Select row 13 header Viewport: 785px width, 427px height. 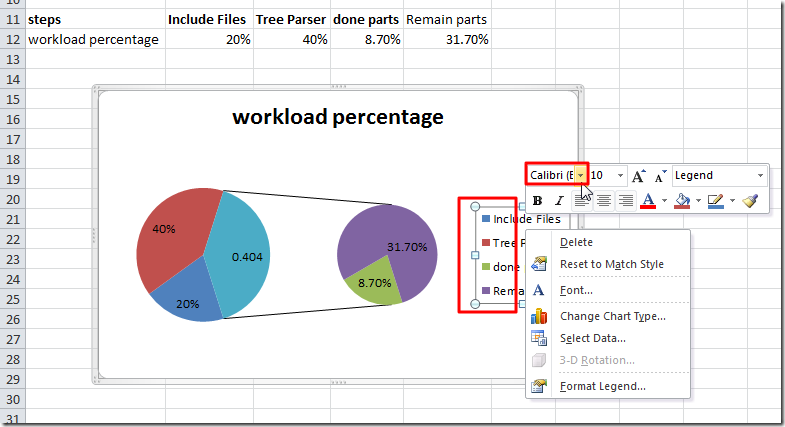point(13,60)
